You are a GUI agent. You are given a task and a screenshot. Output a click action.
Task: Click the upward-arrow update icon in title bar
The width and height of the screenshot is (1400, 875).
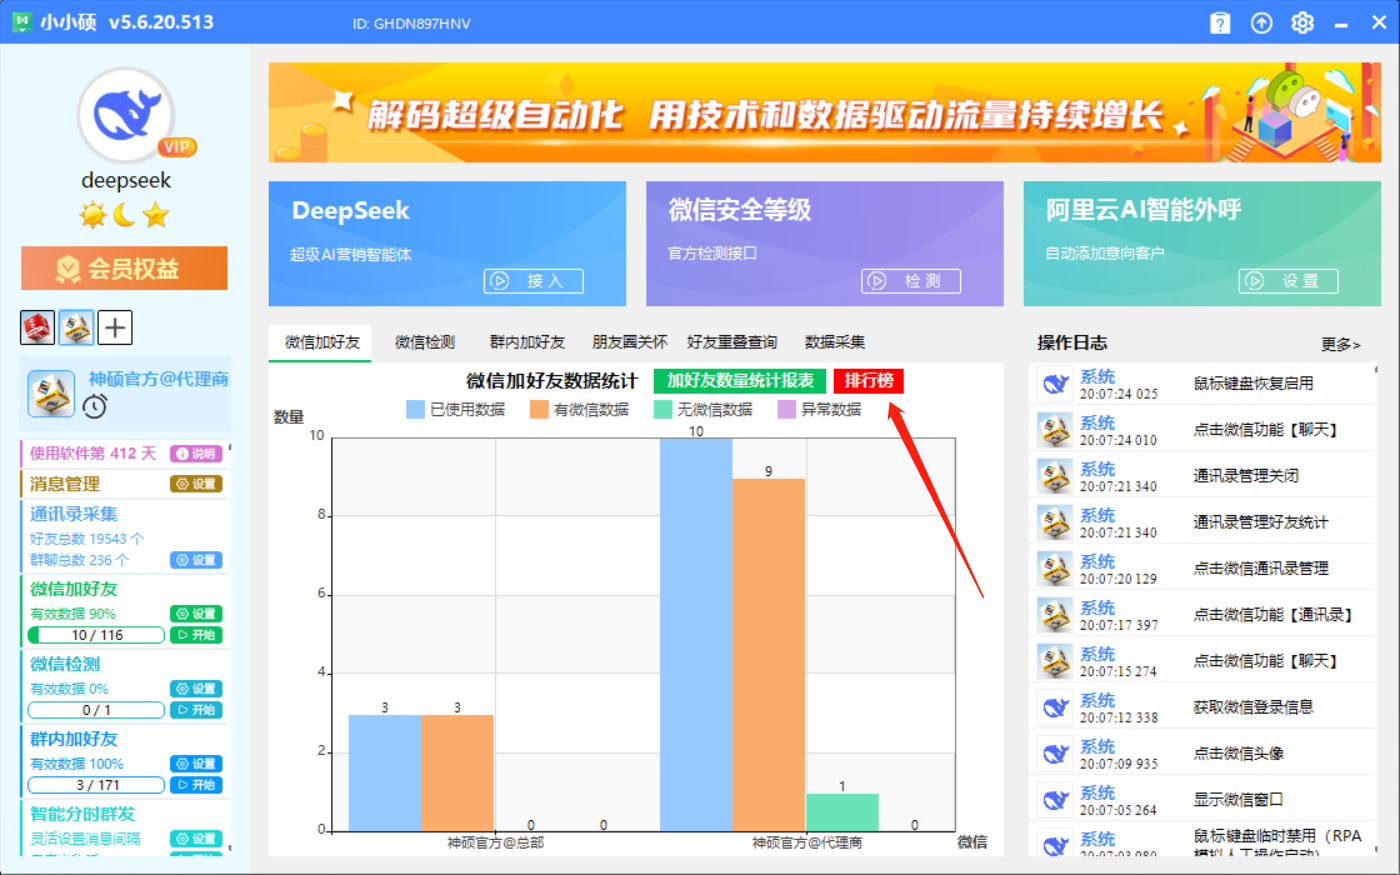(1262, 22)
